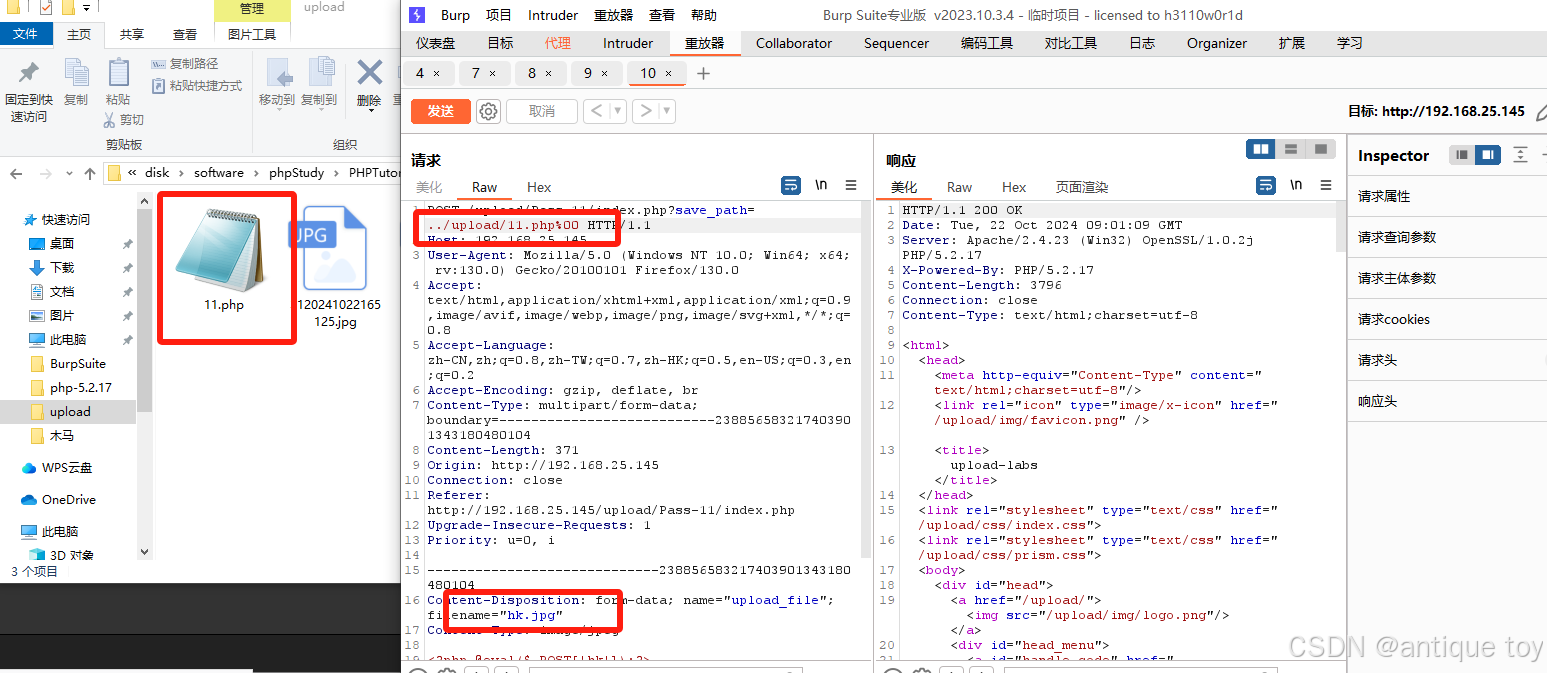
Task: Close Repeater tab 10
Action: [x=669, y=73]
